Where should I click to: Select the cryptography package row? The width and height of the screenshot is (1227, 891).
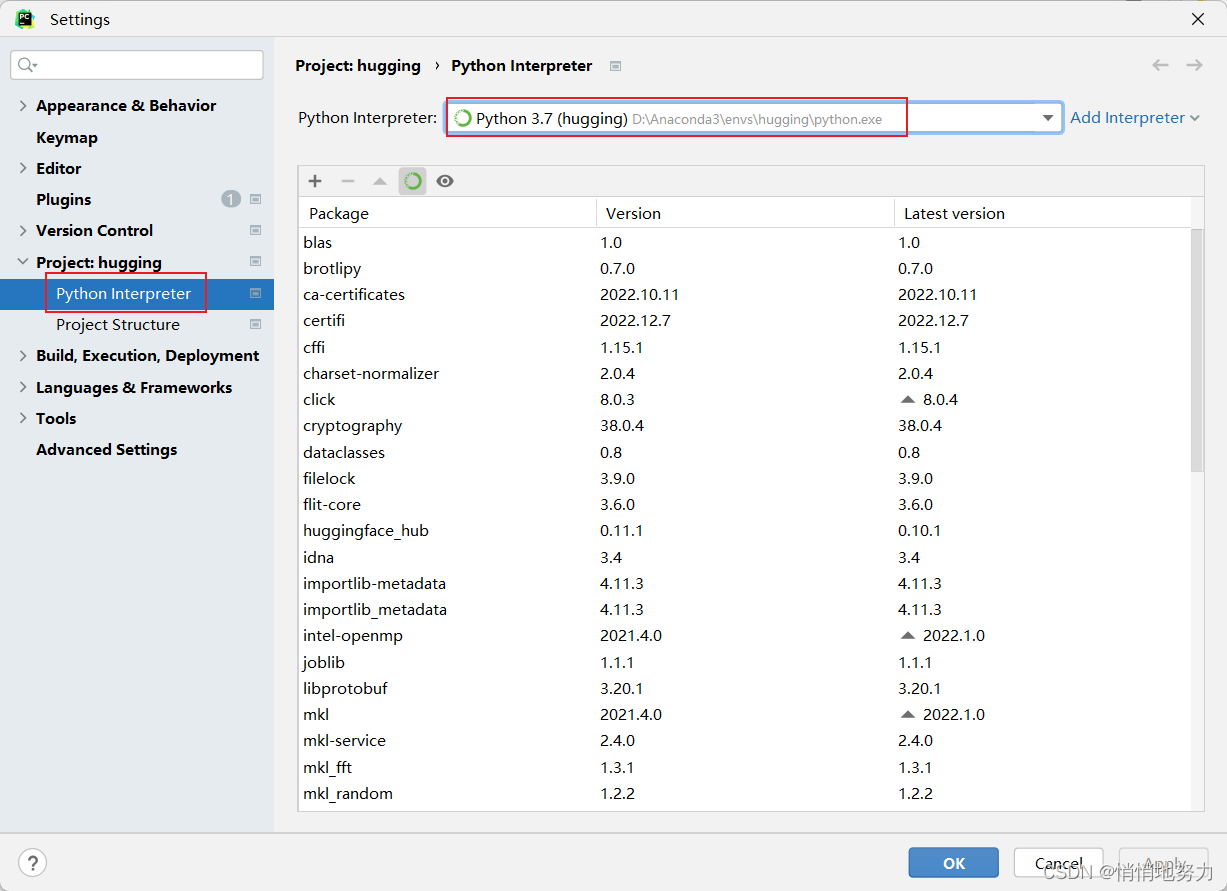(745, 425)
